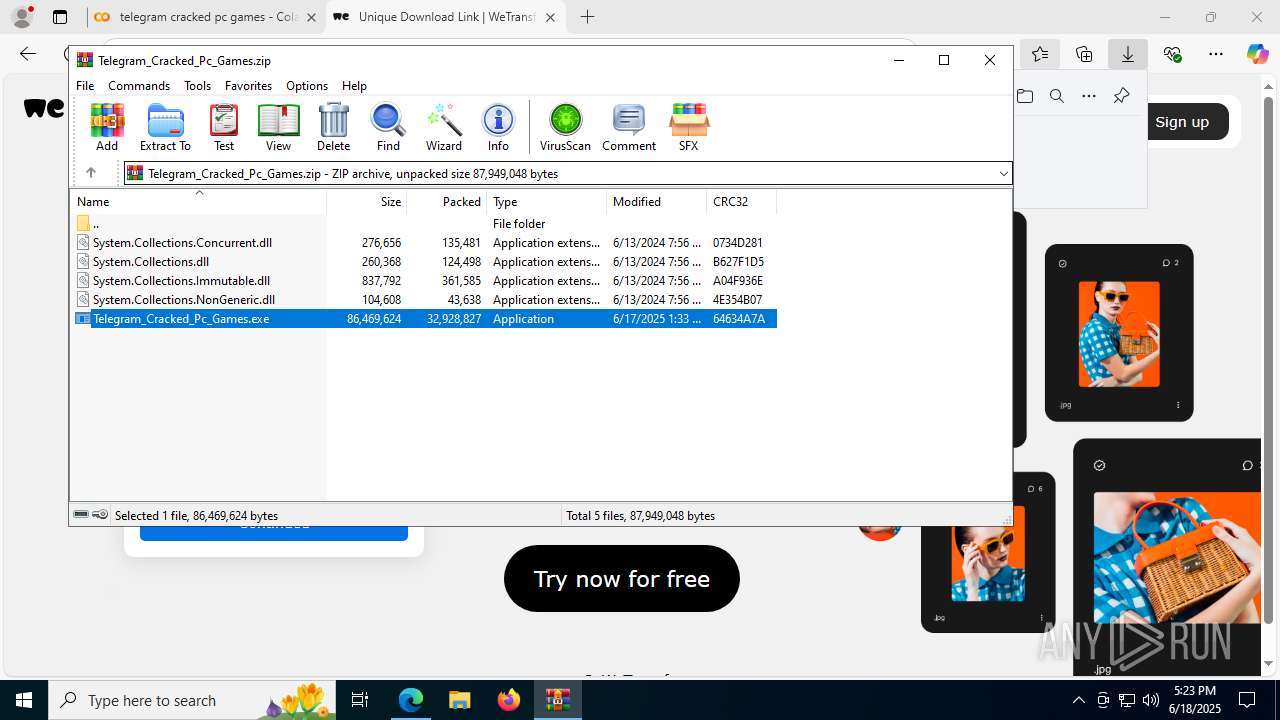Screen dimensions: 1280x720
Task: Click 'Total 5 files' status bar text
Action: coord(640,516)
